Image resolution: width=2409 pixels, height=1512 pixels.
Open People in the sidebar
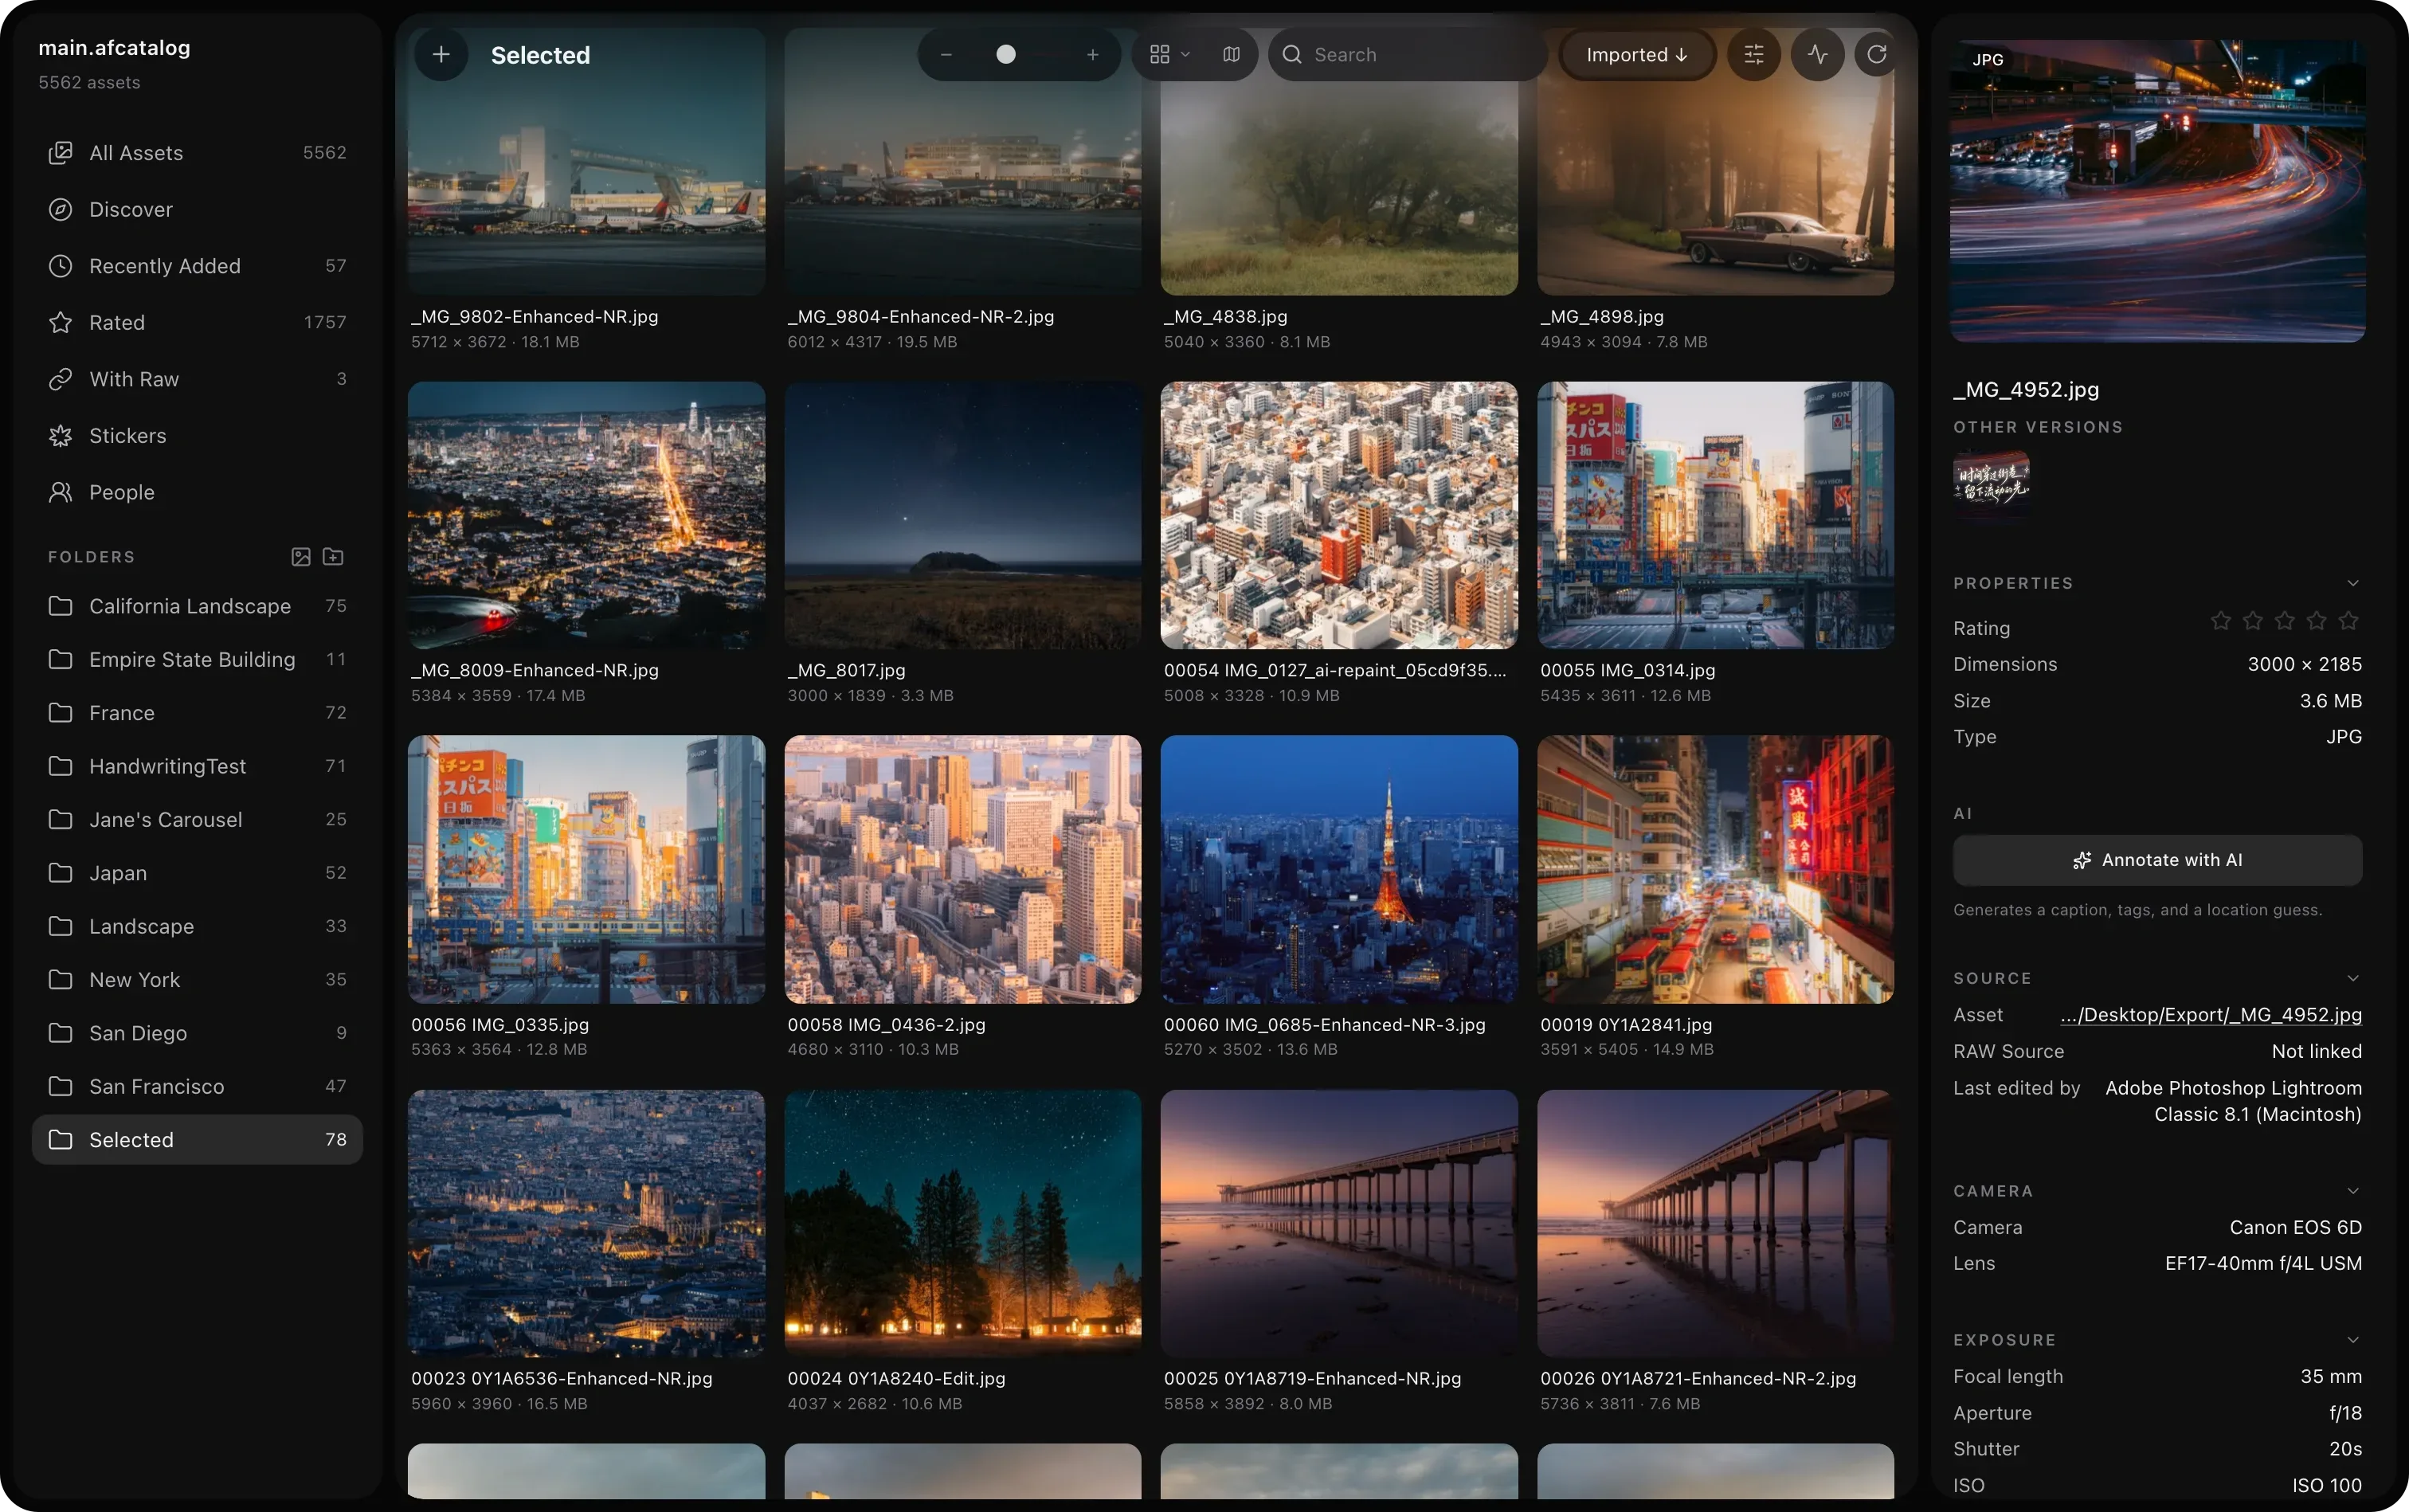pyautogui.click(x=197, y=493)
